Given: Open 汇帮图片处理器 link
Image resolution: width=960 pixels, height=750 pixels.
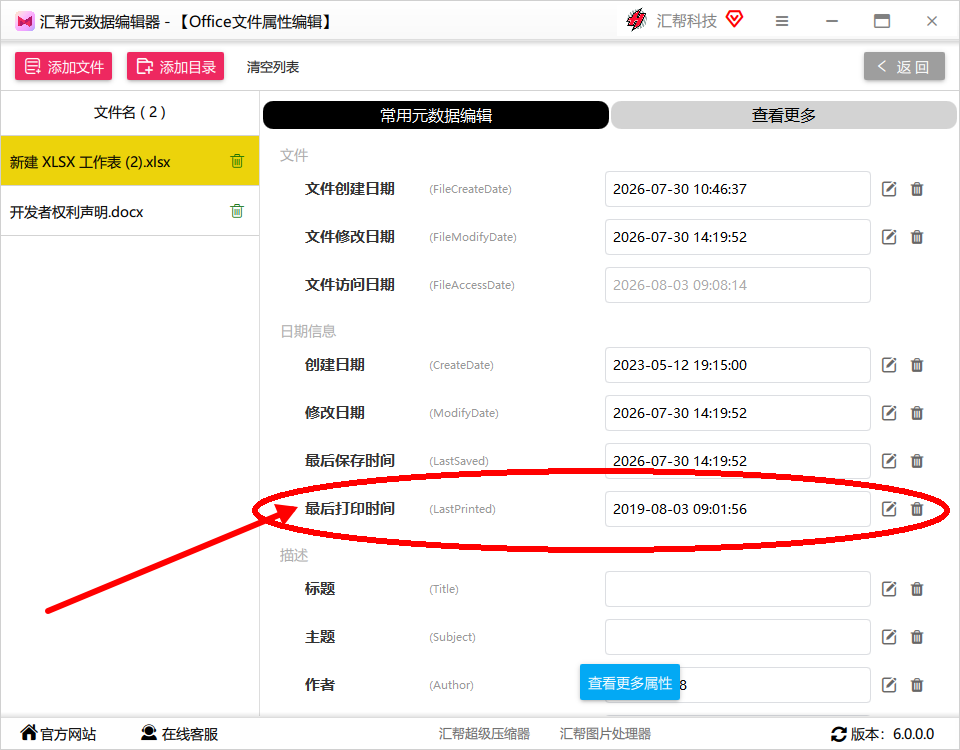Looking at the screenshot, I should (x=606, y=733).
